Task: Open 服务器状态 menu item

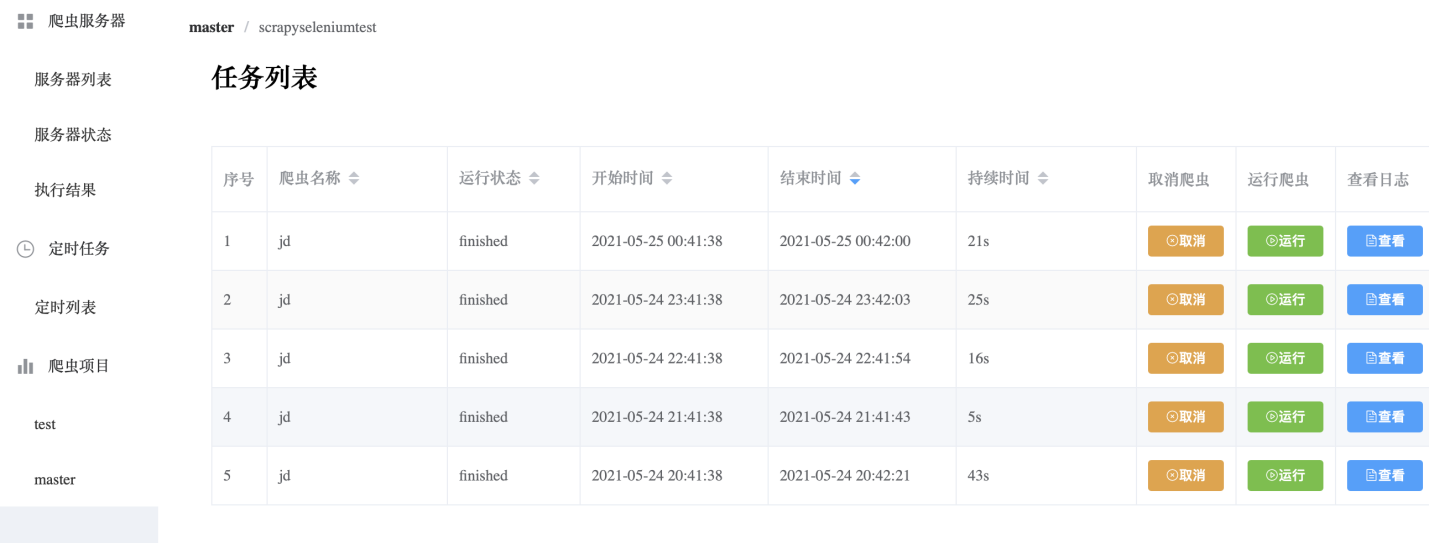Action: [x=73, y=135]
